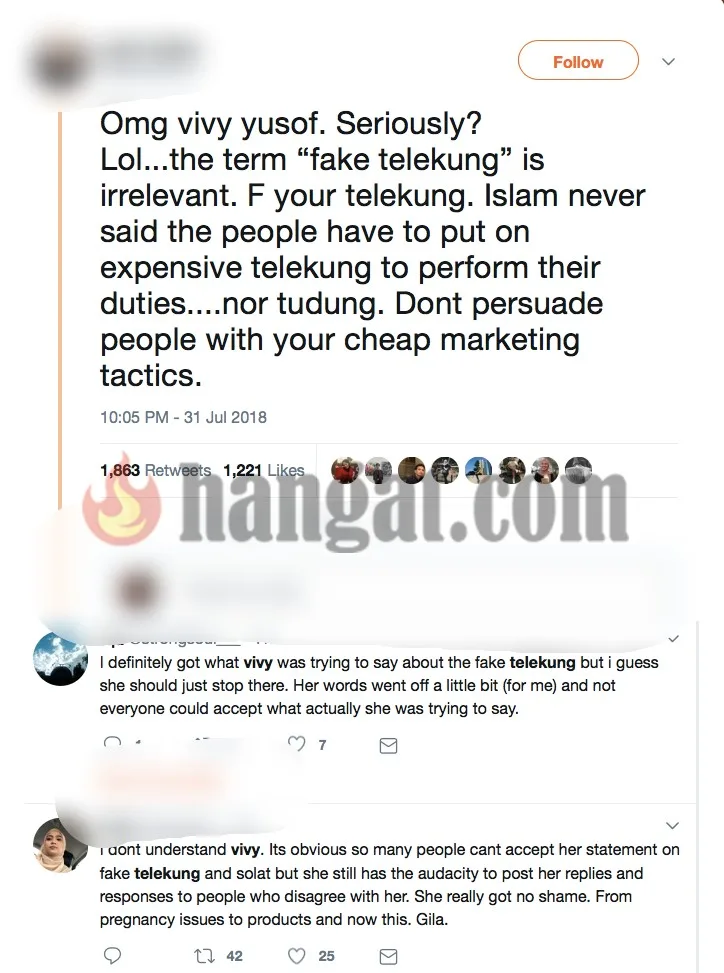Click the bold 'telekung' keyword in first reply

[542, 662]
